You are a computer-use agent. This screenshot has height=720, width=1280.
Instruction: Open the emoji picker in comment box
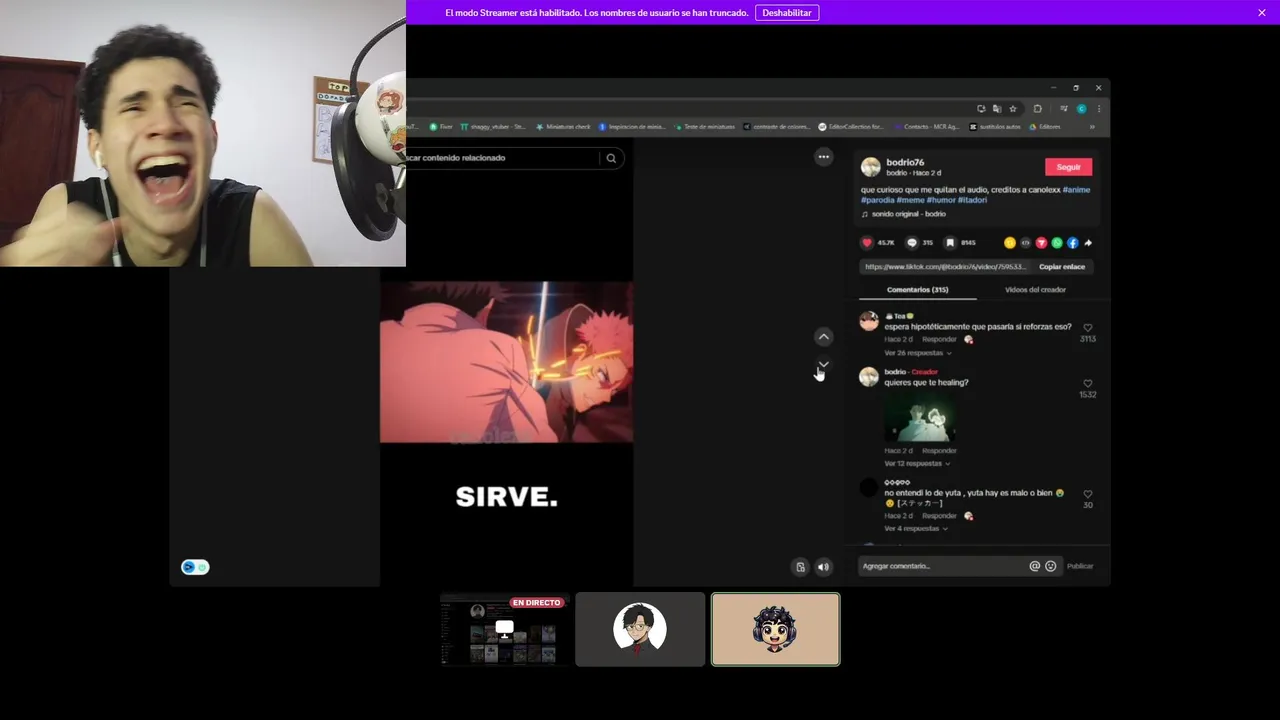coord(1051,566)
